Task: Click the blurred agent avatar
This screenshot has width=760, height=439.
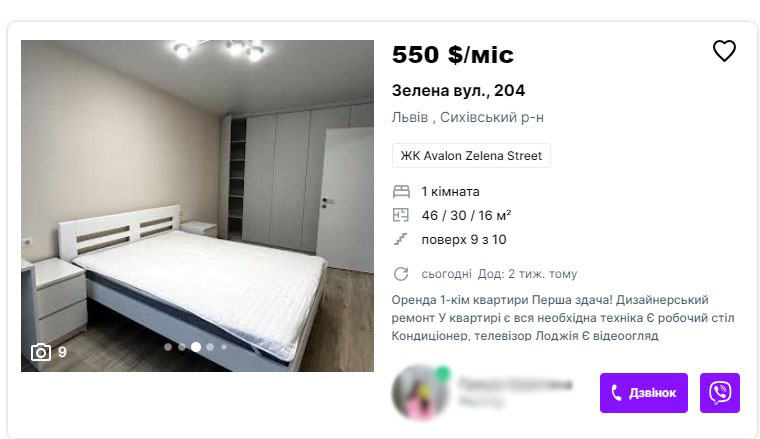Action: tap(420, 392)
